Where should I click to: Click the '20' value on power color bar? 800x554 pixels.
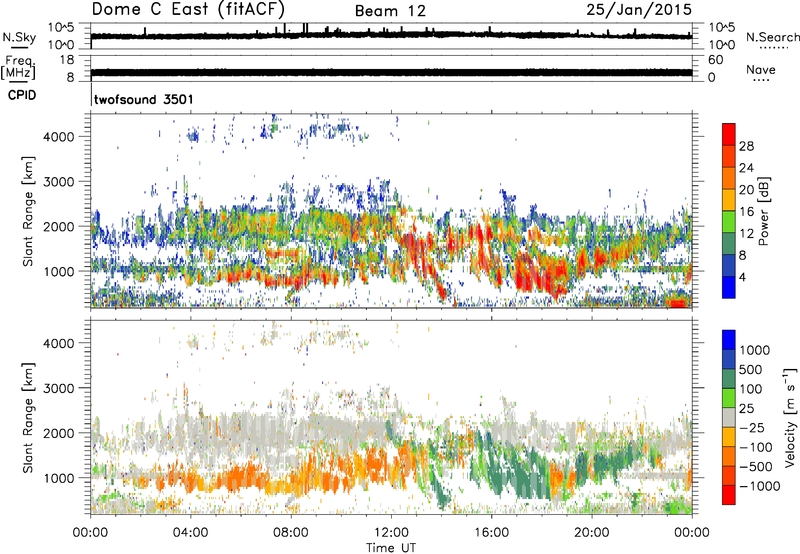[x=746, y=190]
